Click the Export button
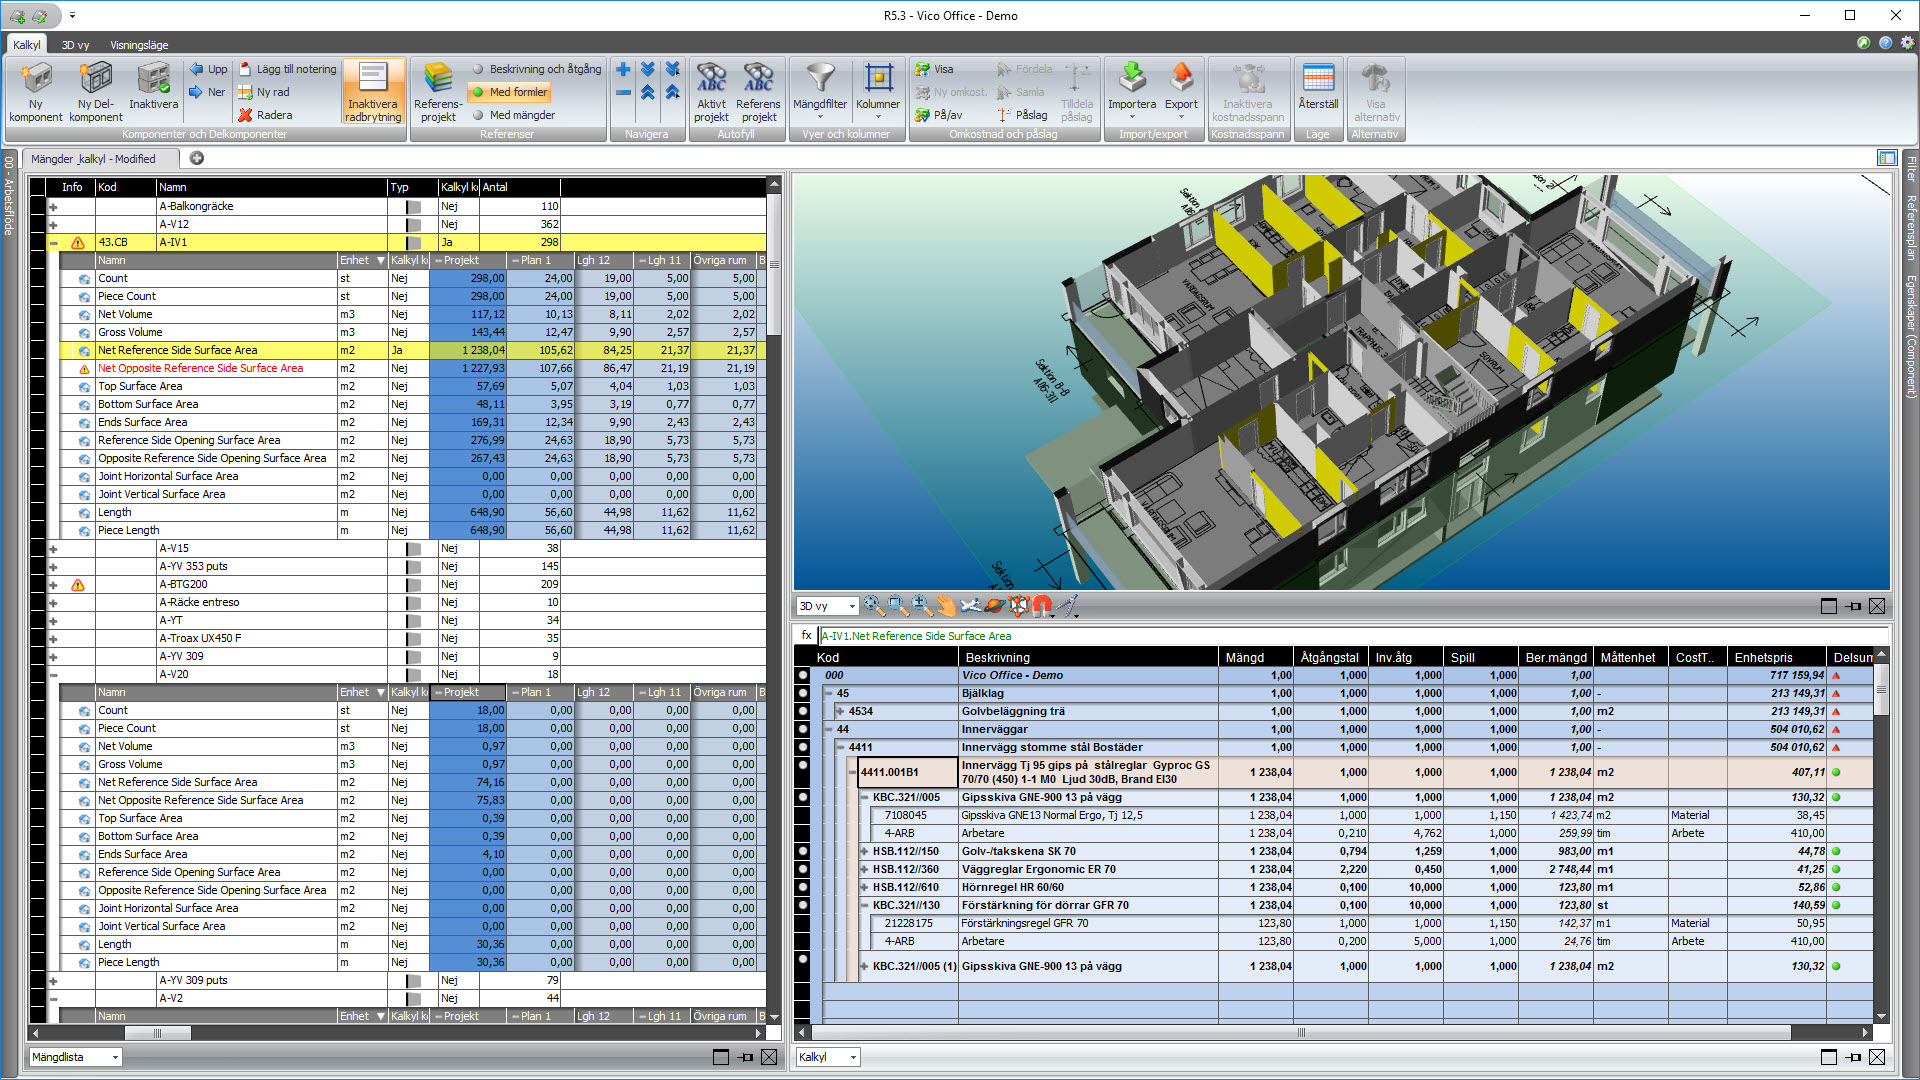Viewport: 1920px width, 1080px height. coord(1181,90)
